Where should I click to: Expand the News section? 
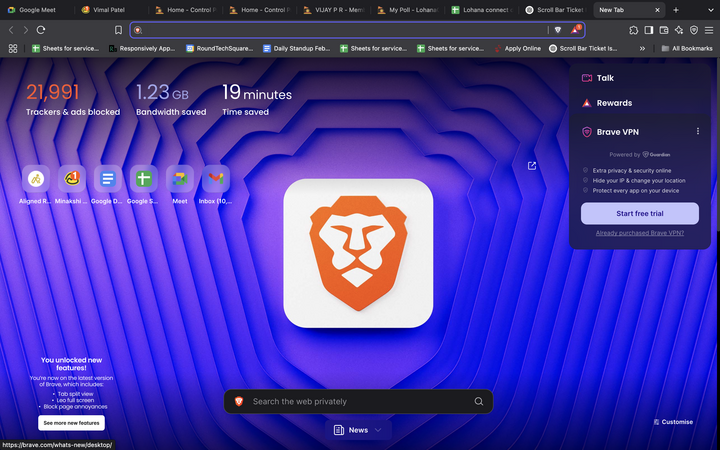pos(358,430)
